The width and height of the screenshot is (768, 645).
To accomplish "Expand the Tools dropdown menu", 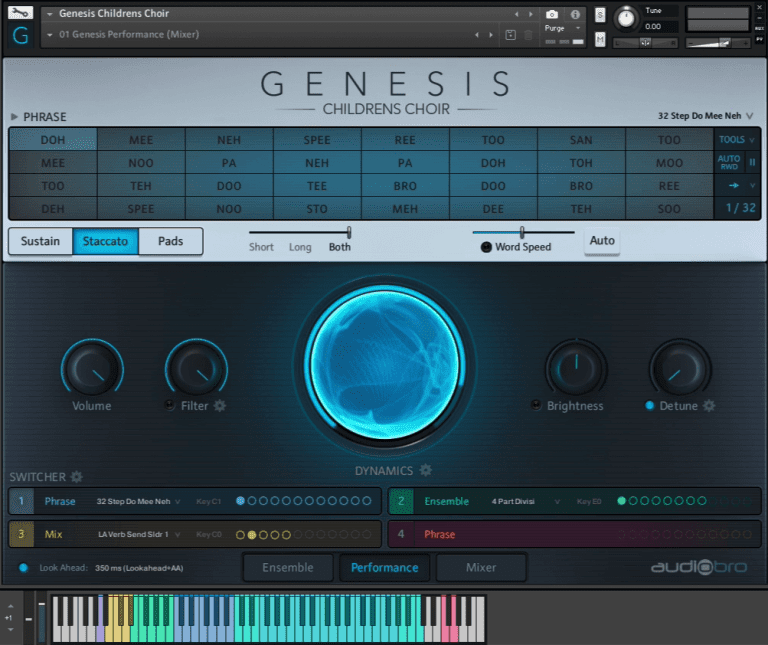I will point(736,140).
